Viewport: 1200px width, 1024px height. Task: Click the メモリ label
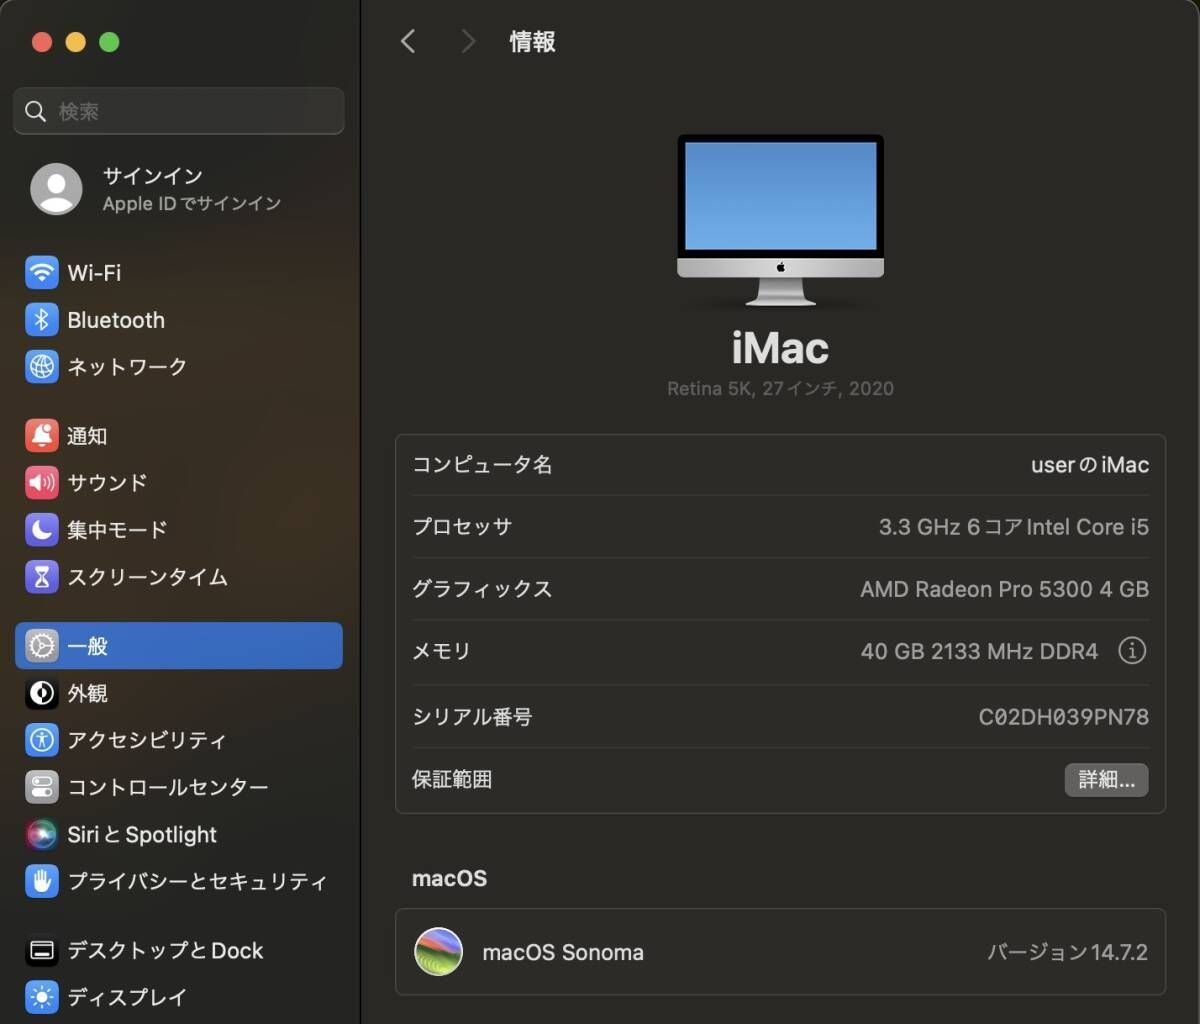[441, 651]
